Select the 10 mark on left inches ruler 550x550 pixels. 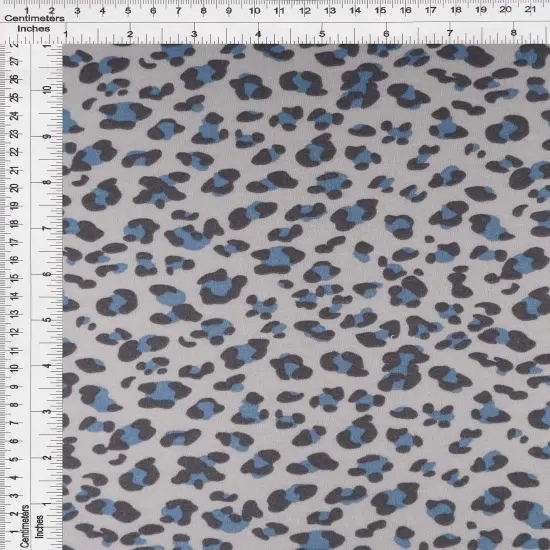(47, 89)
